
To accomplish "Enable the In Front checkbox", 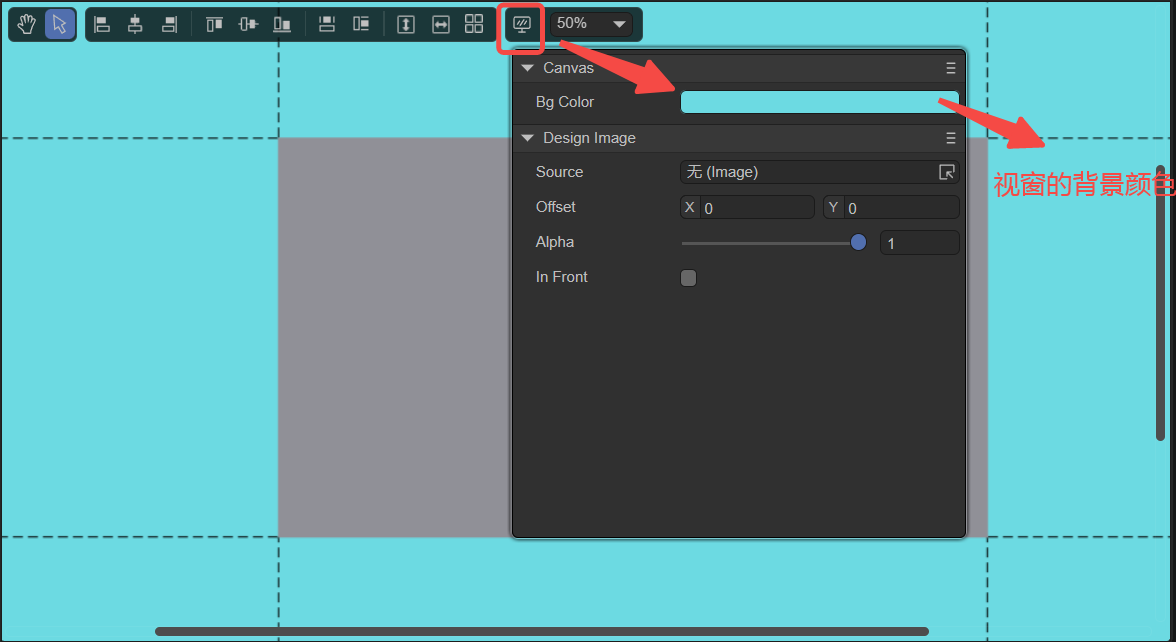I will 689,278.
